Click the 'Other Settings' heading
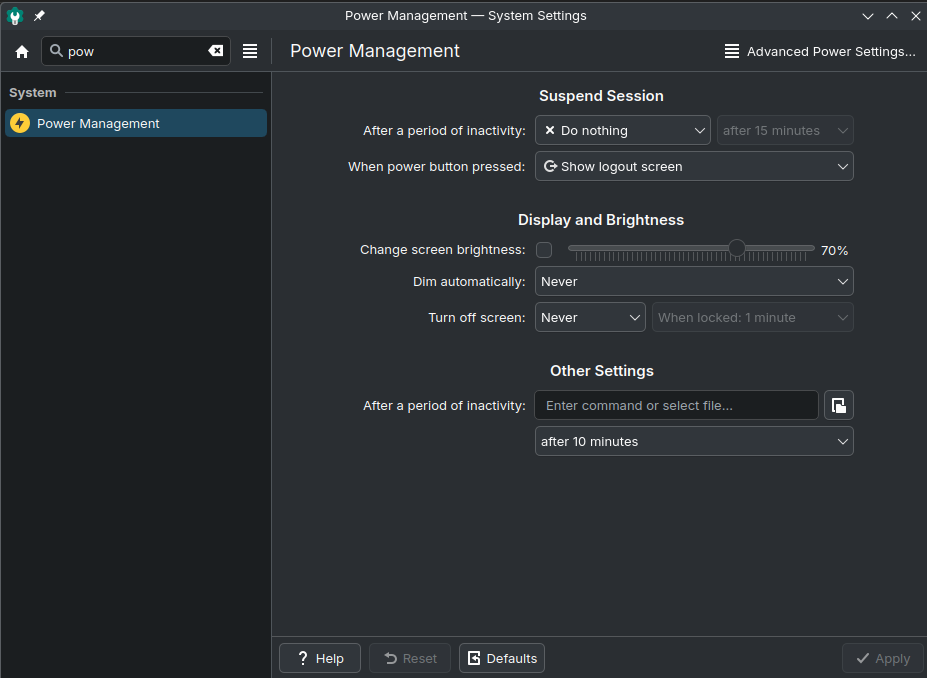 602,371
